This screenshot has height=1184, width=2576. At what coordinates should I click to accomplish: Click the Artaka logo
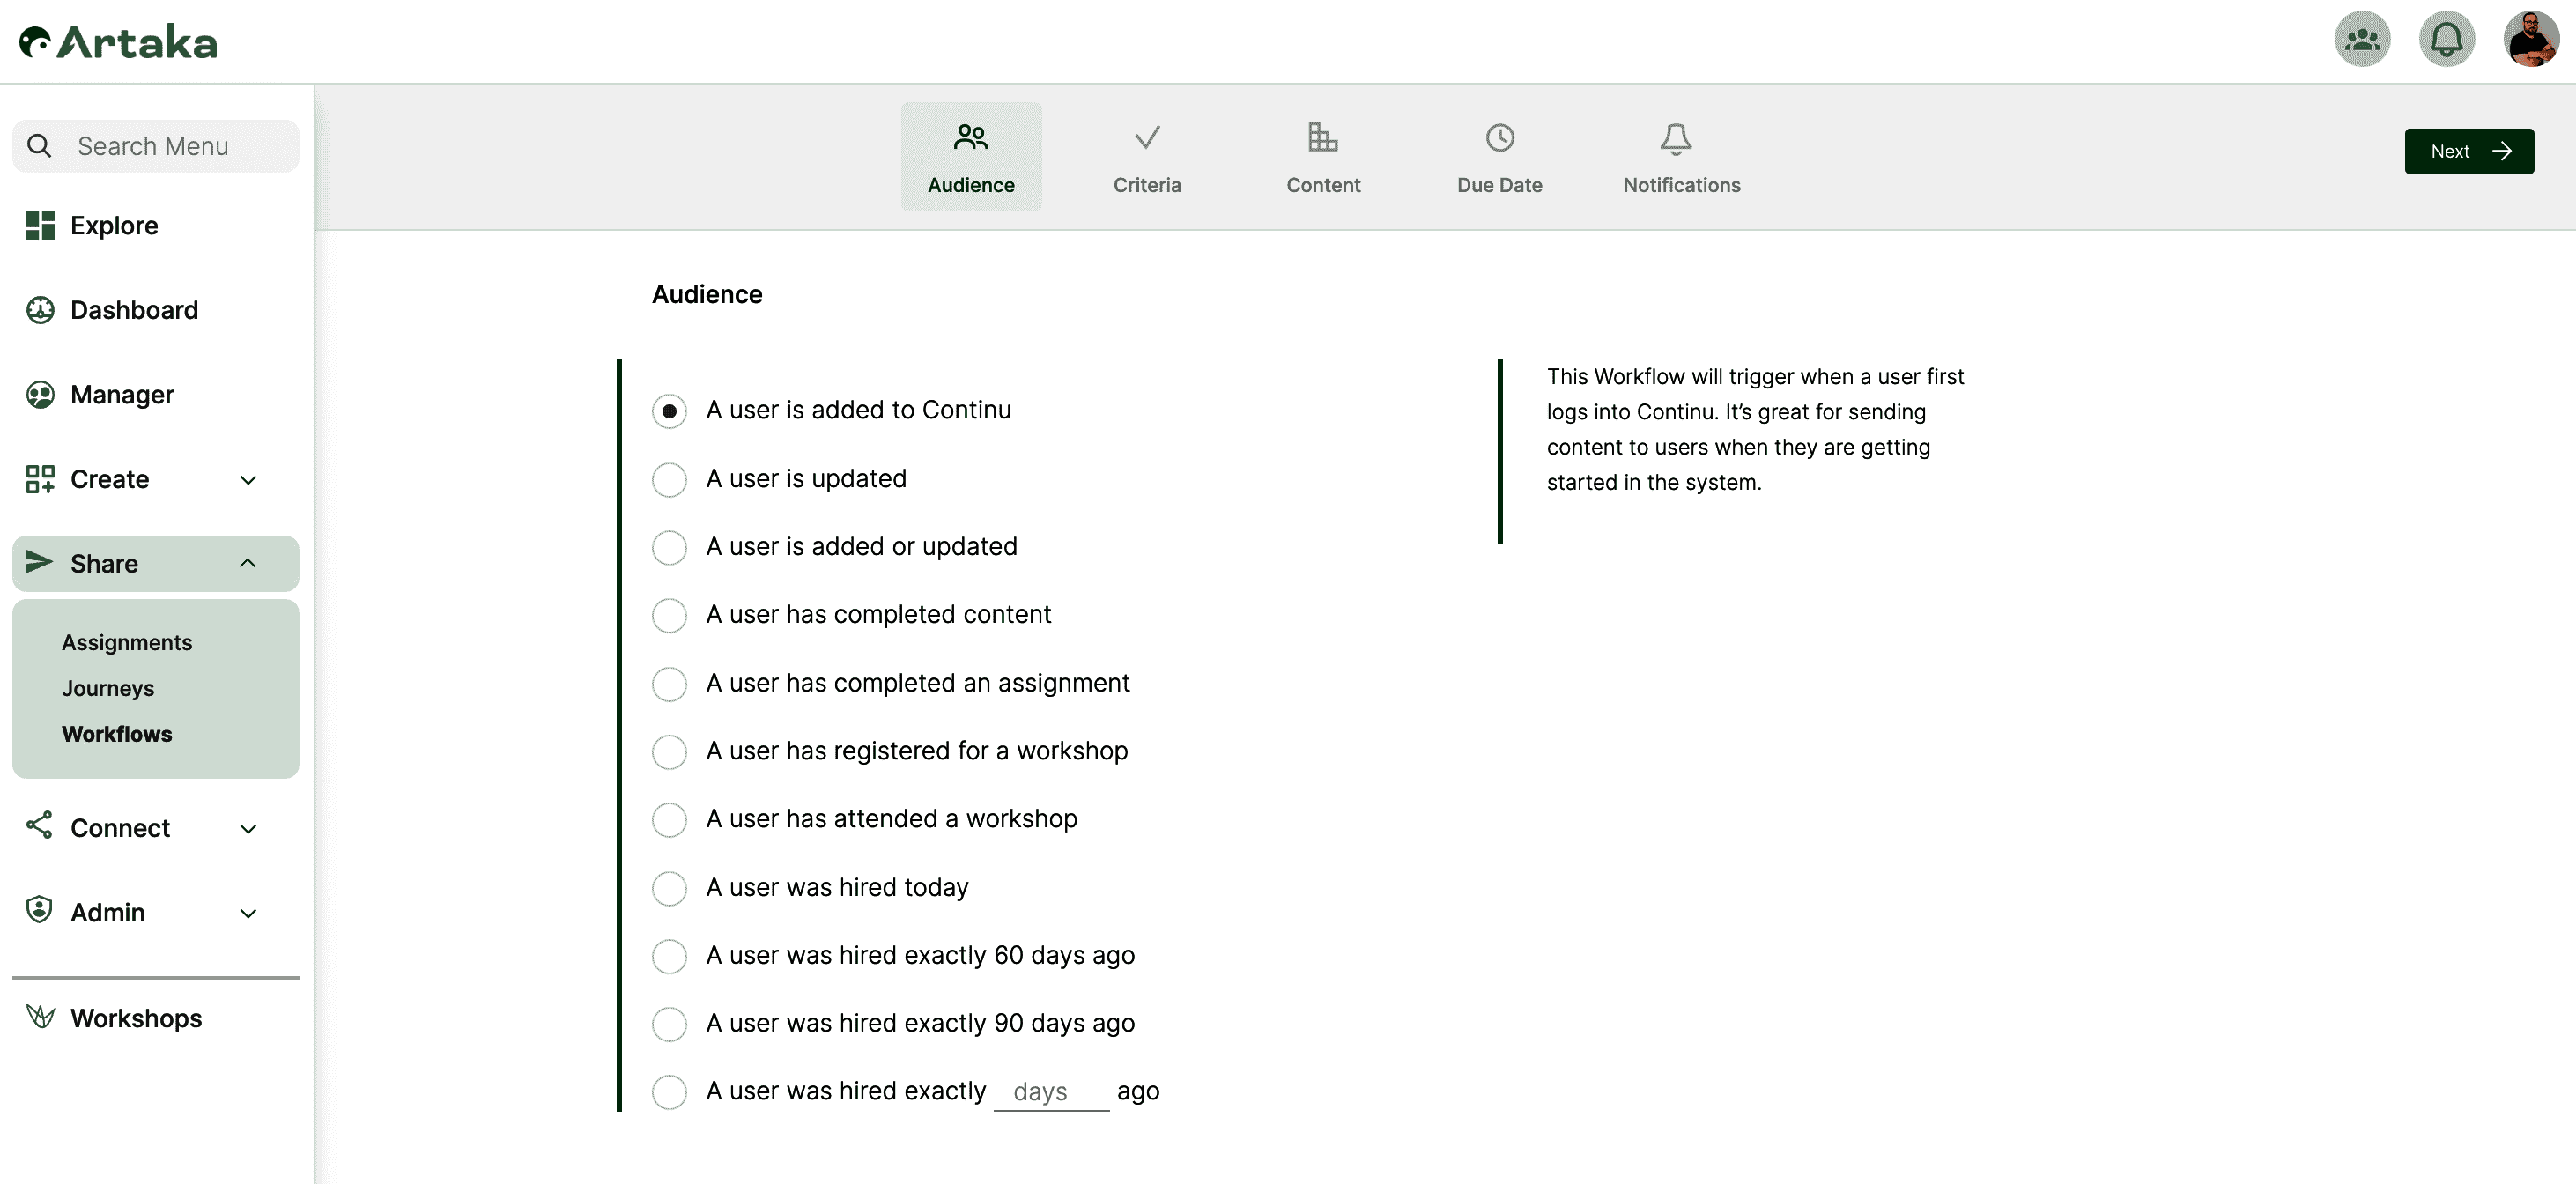[118, 42]
